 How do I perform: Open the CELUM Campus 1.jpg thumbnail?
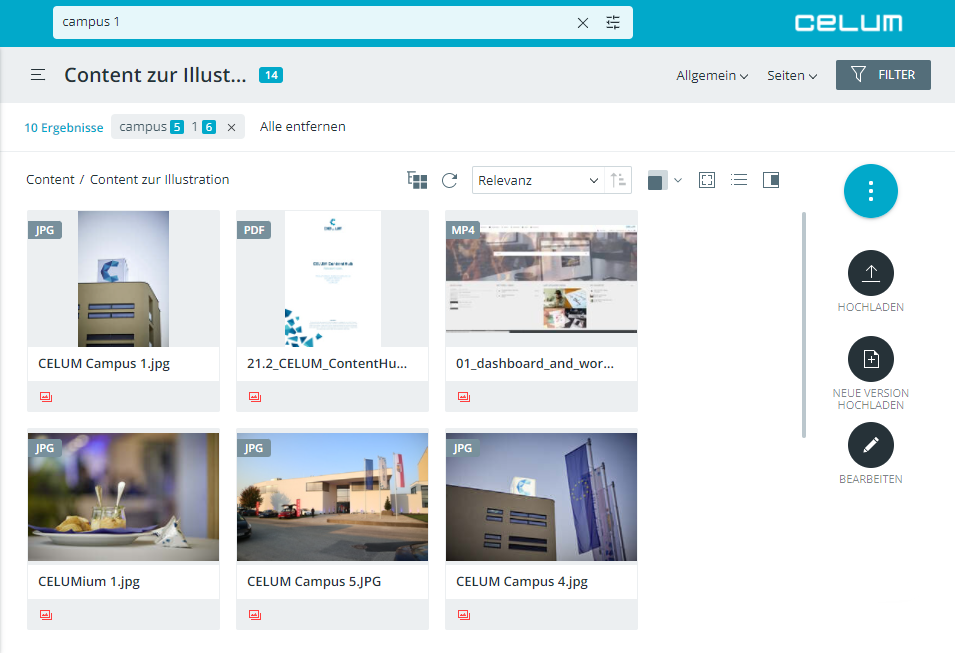[124, 279]
